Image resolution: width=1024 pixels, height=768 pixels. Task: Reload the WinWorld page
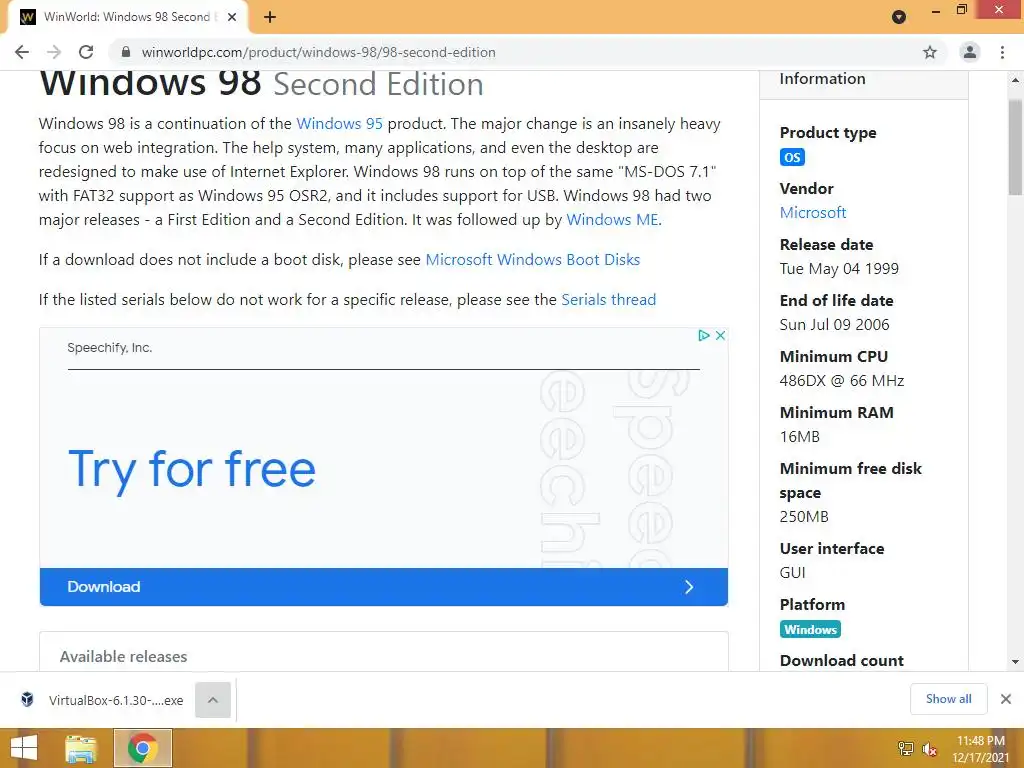pos(86,52)
